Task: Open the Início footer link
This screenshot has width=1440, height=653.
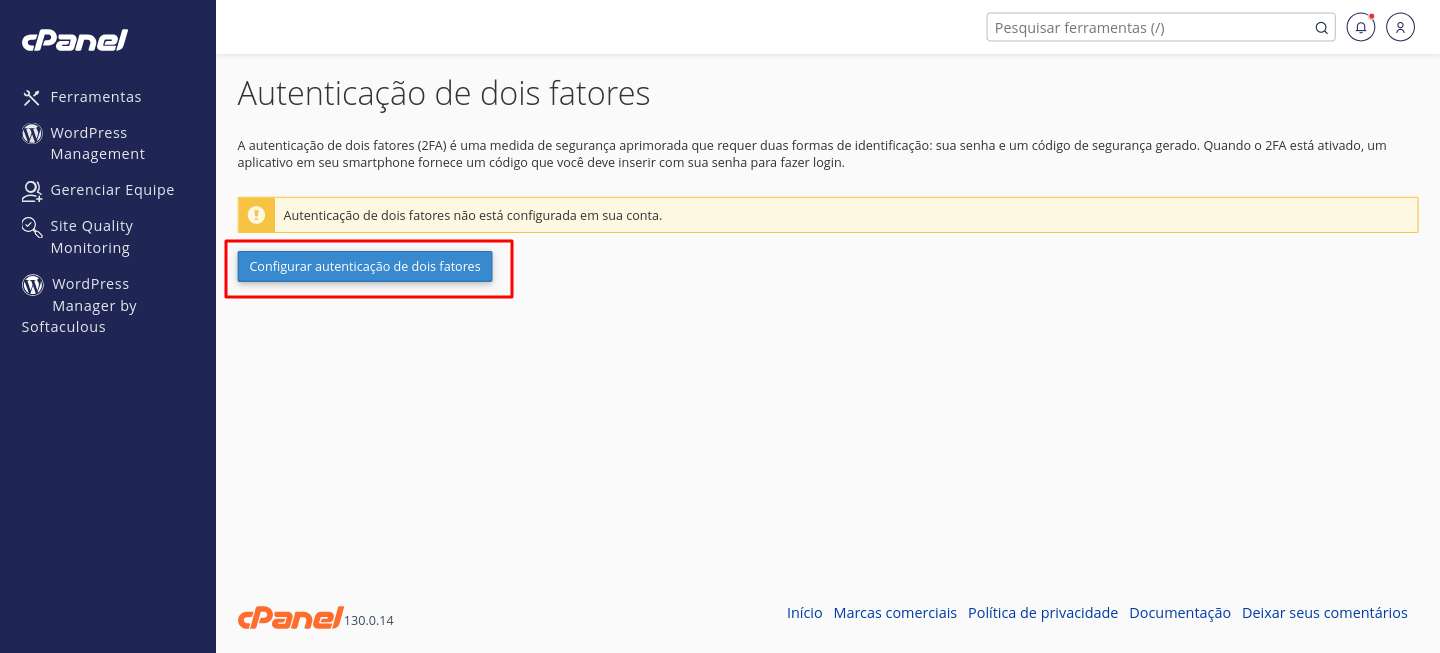Action: (x=804, y=613)
